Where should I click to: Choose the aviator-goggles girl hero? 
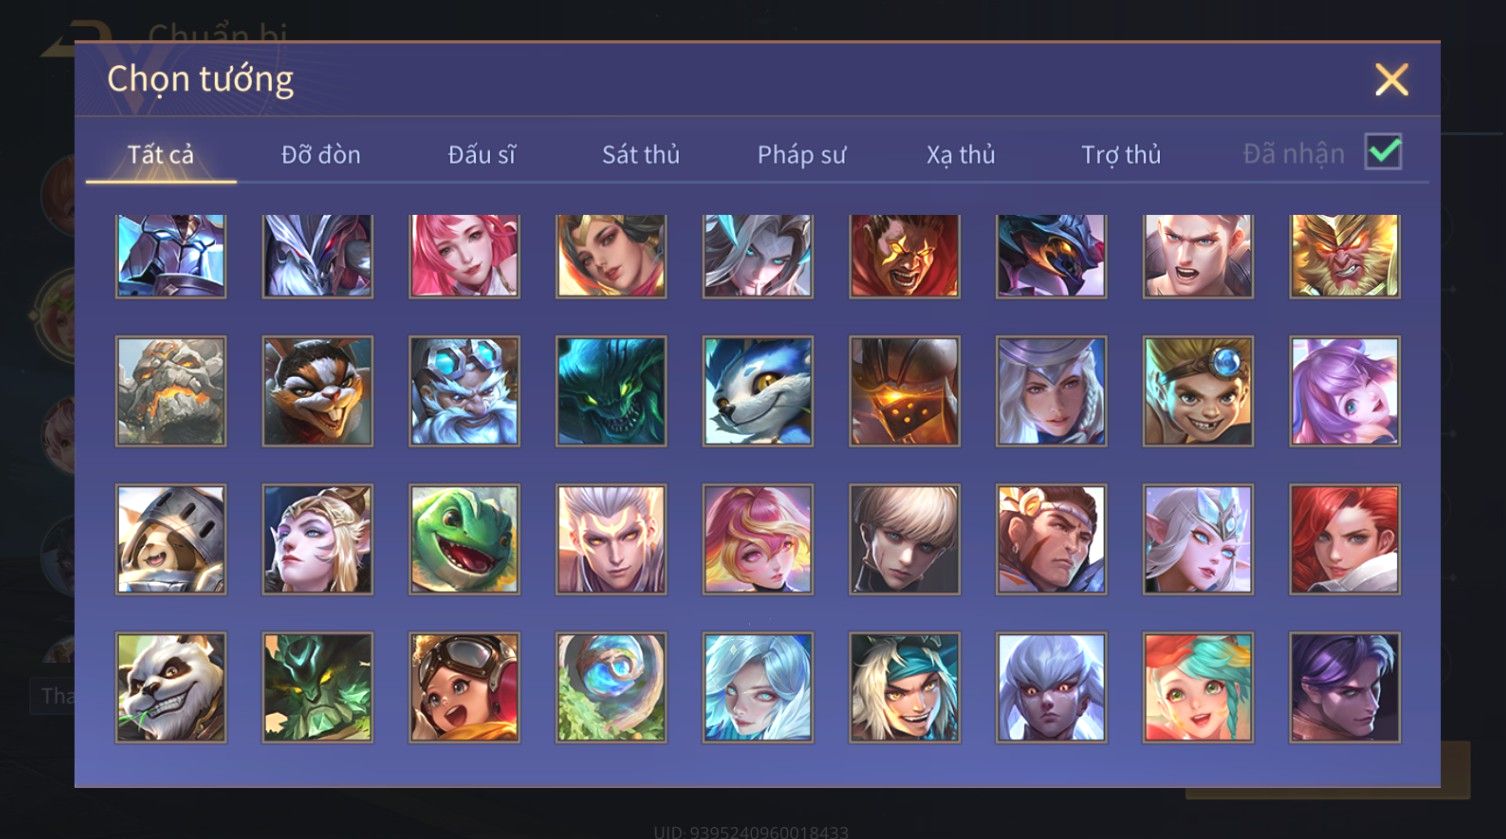tap(464, 687)
